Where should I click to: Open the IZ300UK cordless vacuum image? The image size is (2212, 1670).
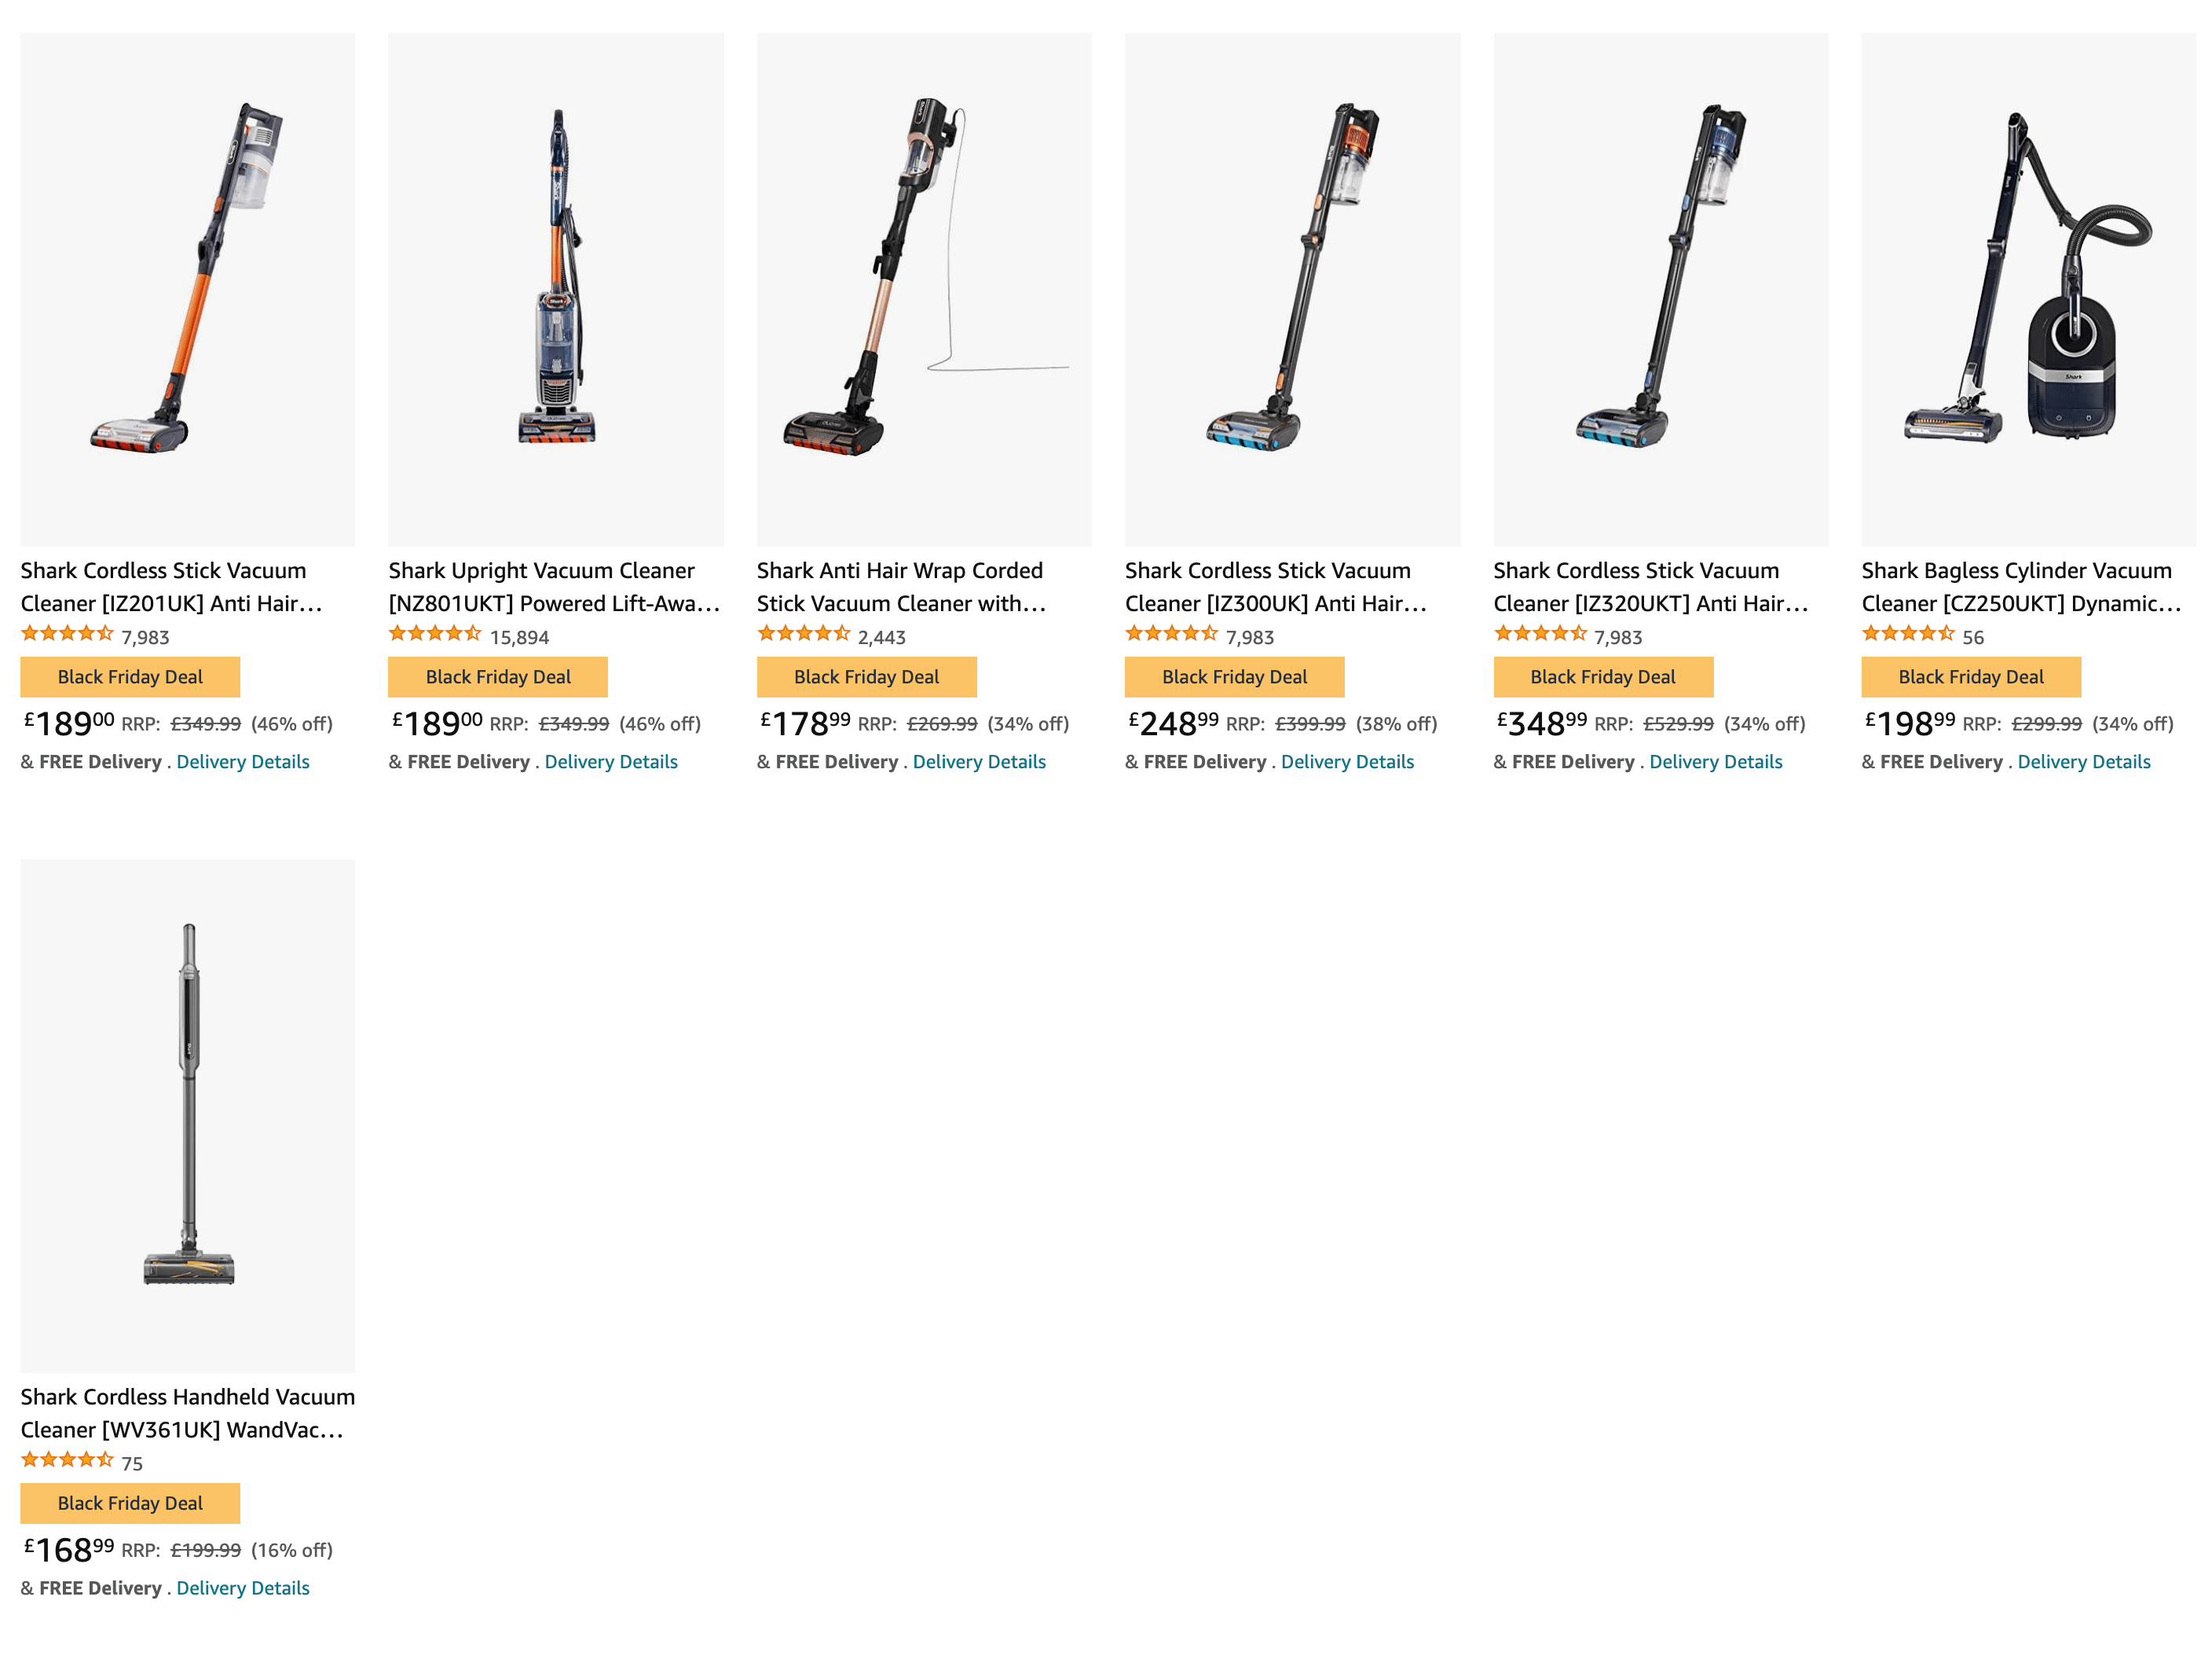(1291, 289)
